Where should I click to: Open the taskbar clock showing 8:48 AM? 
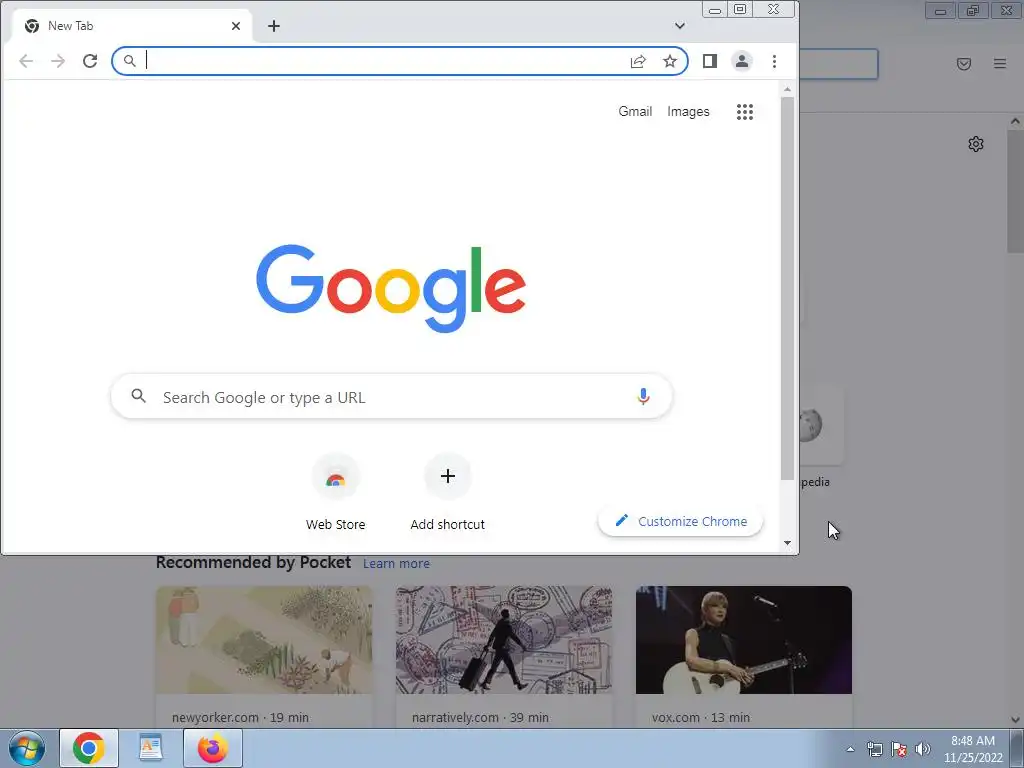973,749
